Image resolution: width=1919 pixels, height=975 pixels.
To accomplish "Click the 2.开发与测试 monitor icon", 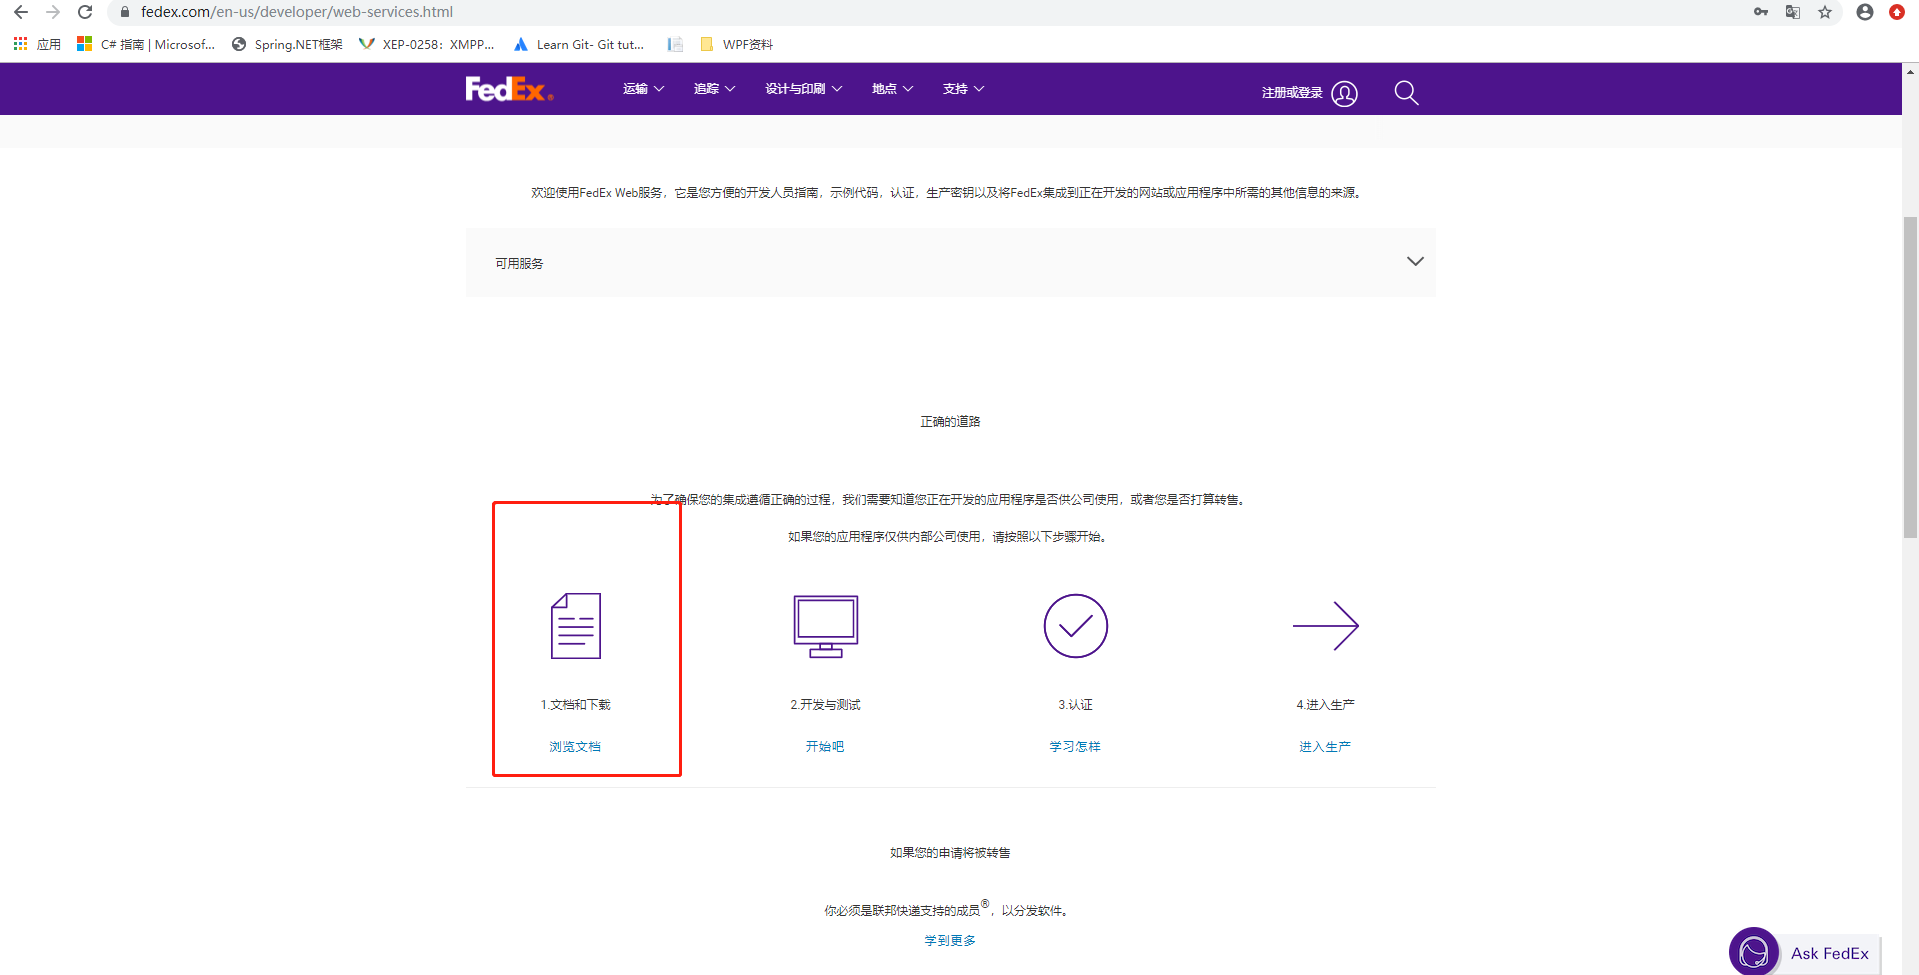I will (825, 625).
